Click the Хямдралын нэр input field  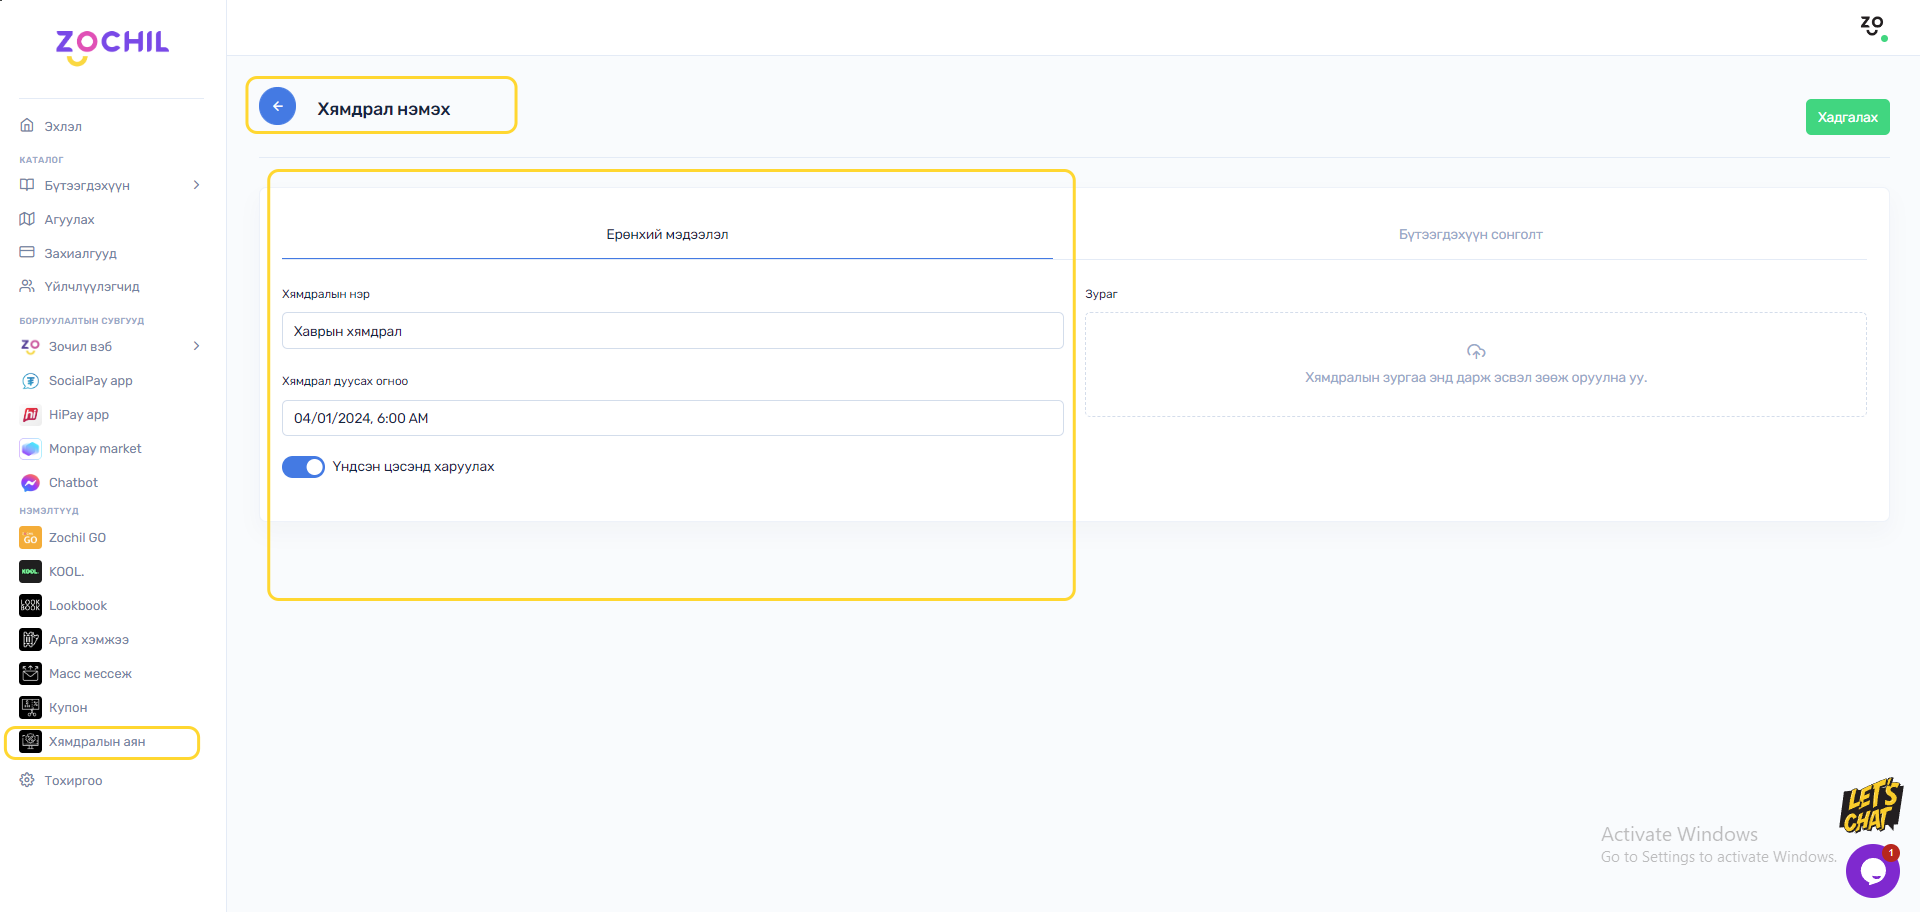pos(672,331)
